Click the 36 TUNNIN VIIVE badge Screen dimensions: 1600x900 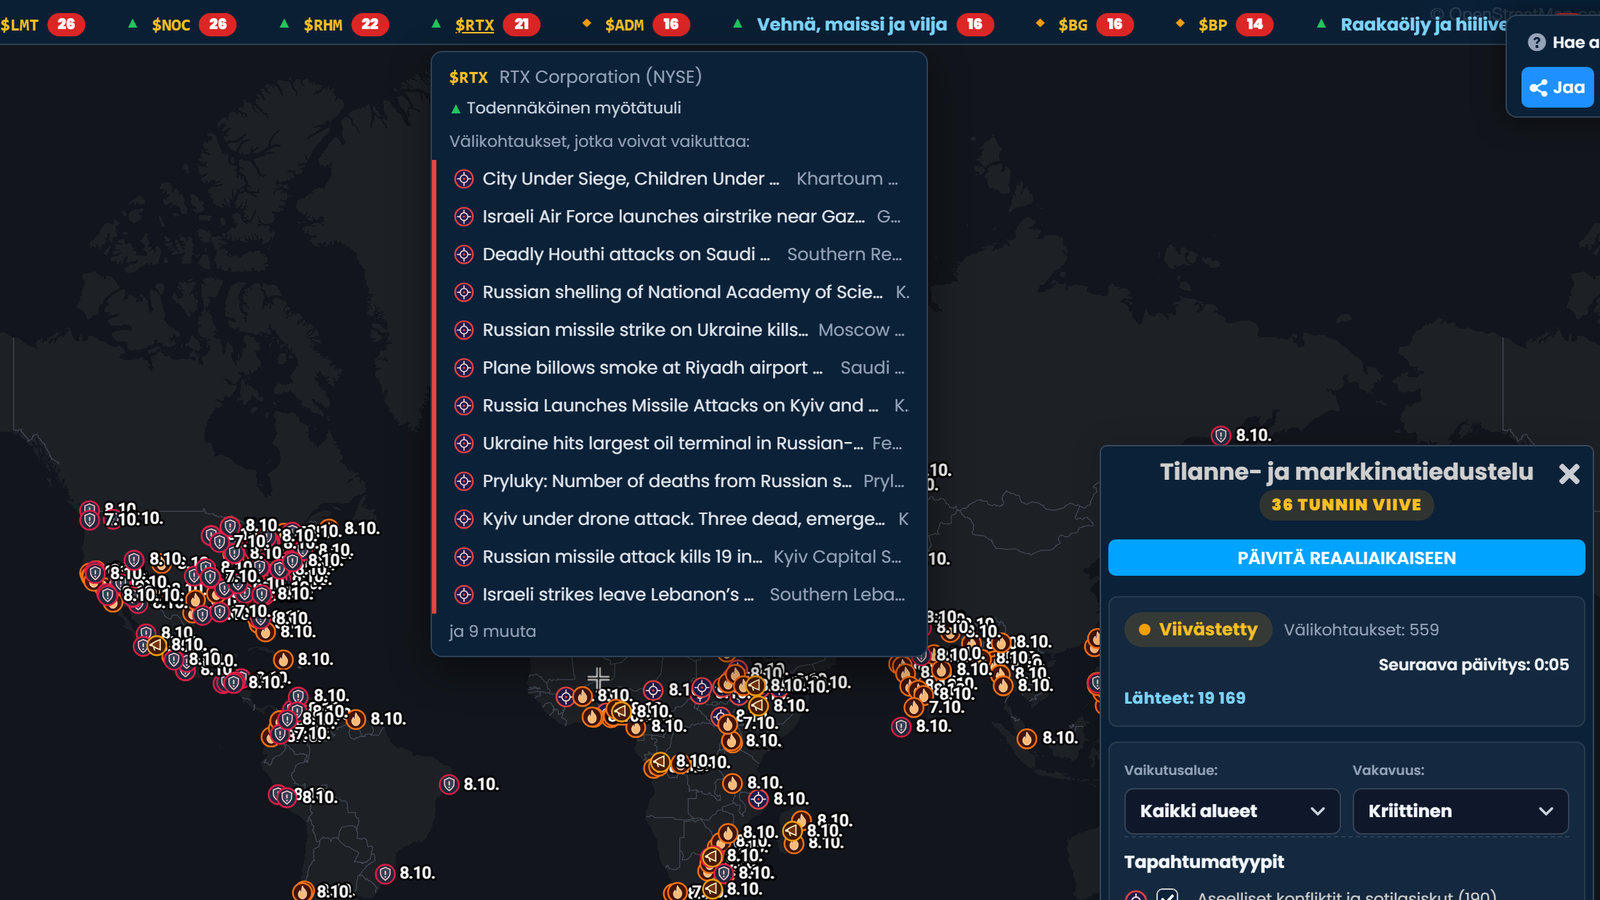point(1346,505)
